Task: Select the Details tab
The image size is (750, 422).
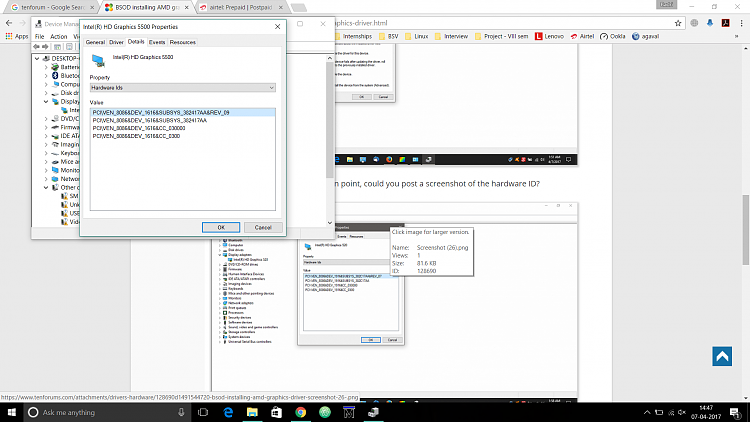Action: coord(136,42)
